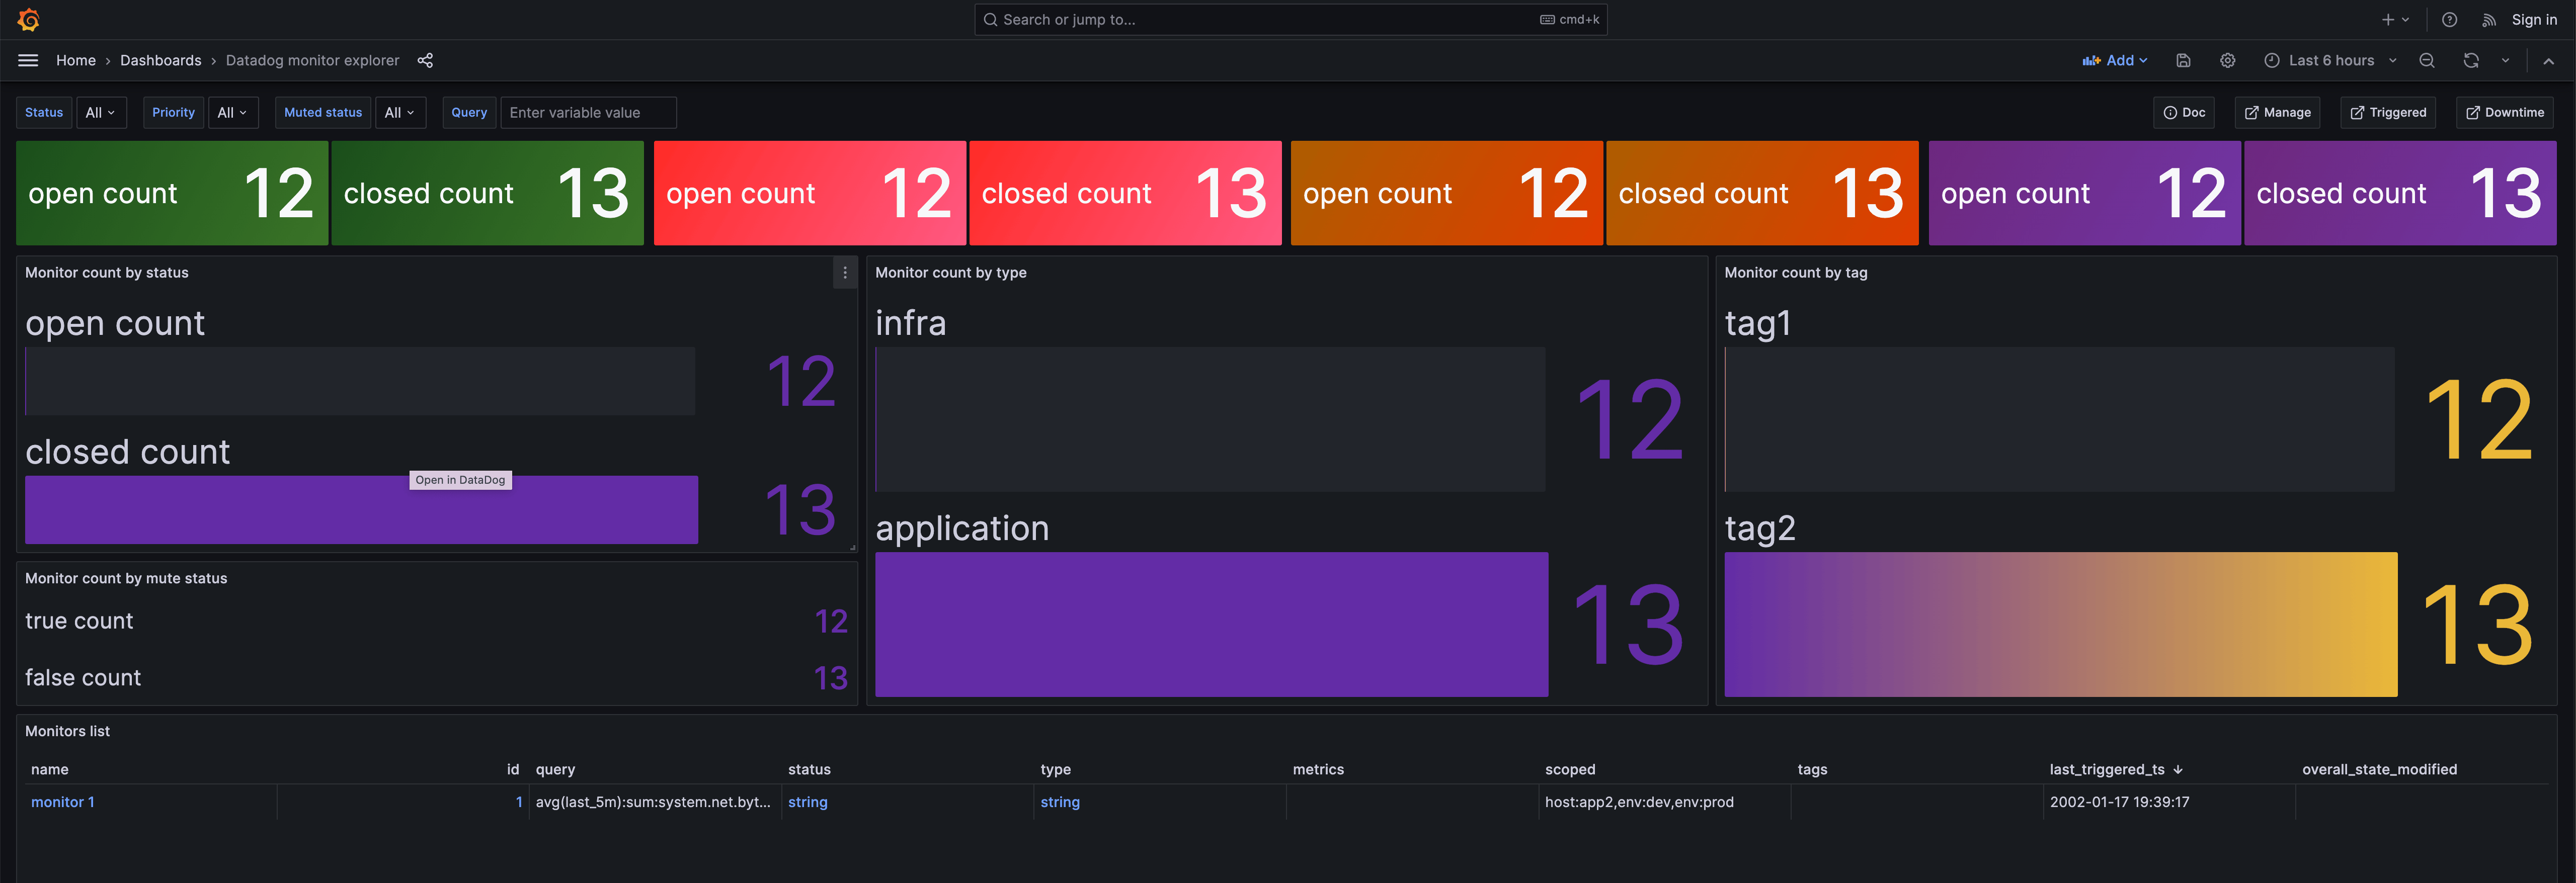Open the help menu
Screen dimensions: 2576x883
point(2449,19)
